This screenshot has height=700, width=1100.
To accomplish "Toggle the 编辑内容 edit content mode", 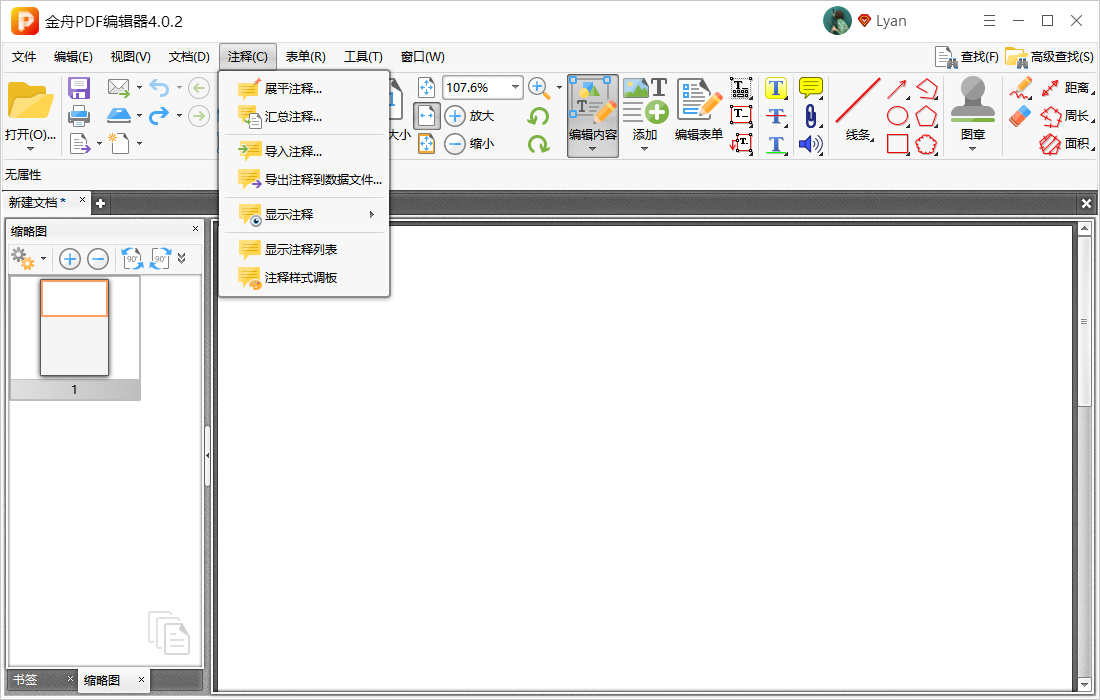I will tap(593, 116).
